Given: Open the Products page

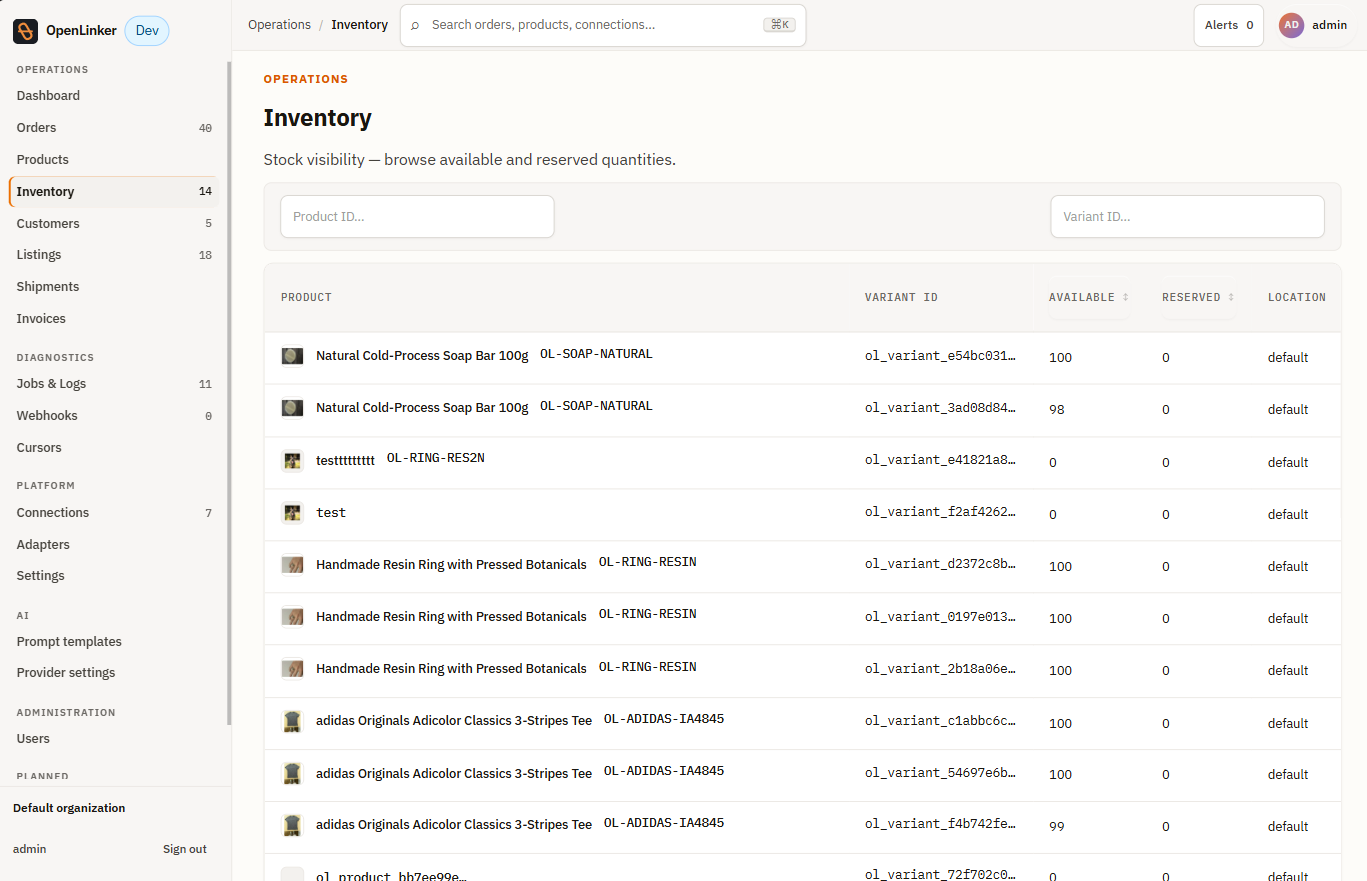Looking at the screenshot, I should tap(114, 160).
